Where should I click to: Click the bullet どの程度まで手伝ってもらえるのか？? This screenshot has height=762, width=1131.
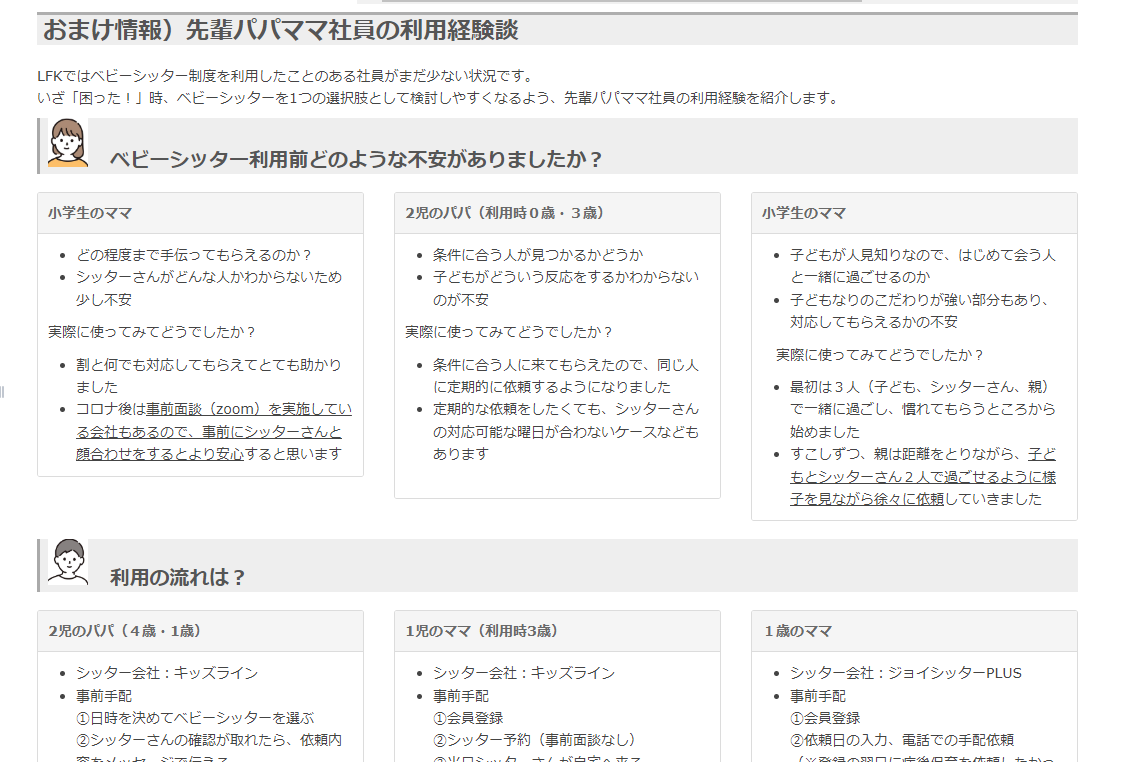click(x=195, y=255)
